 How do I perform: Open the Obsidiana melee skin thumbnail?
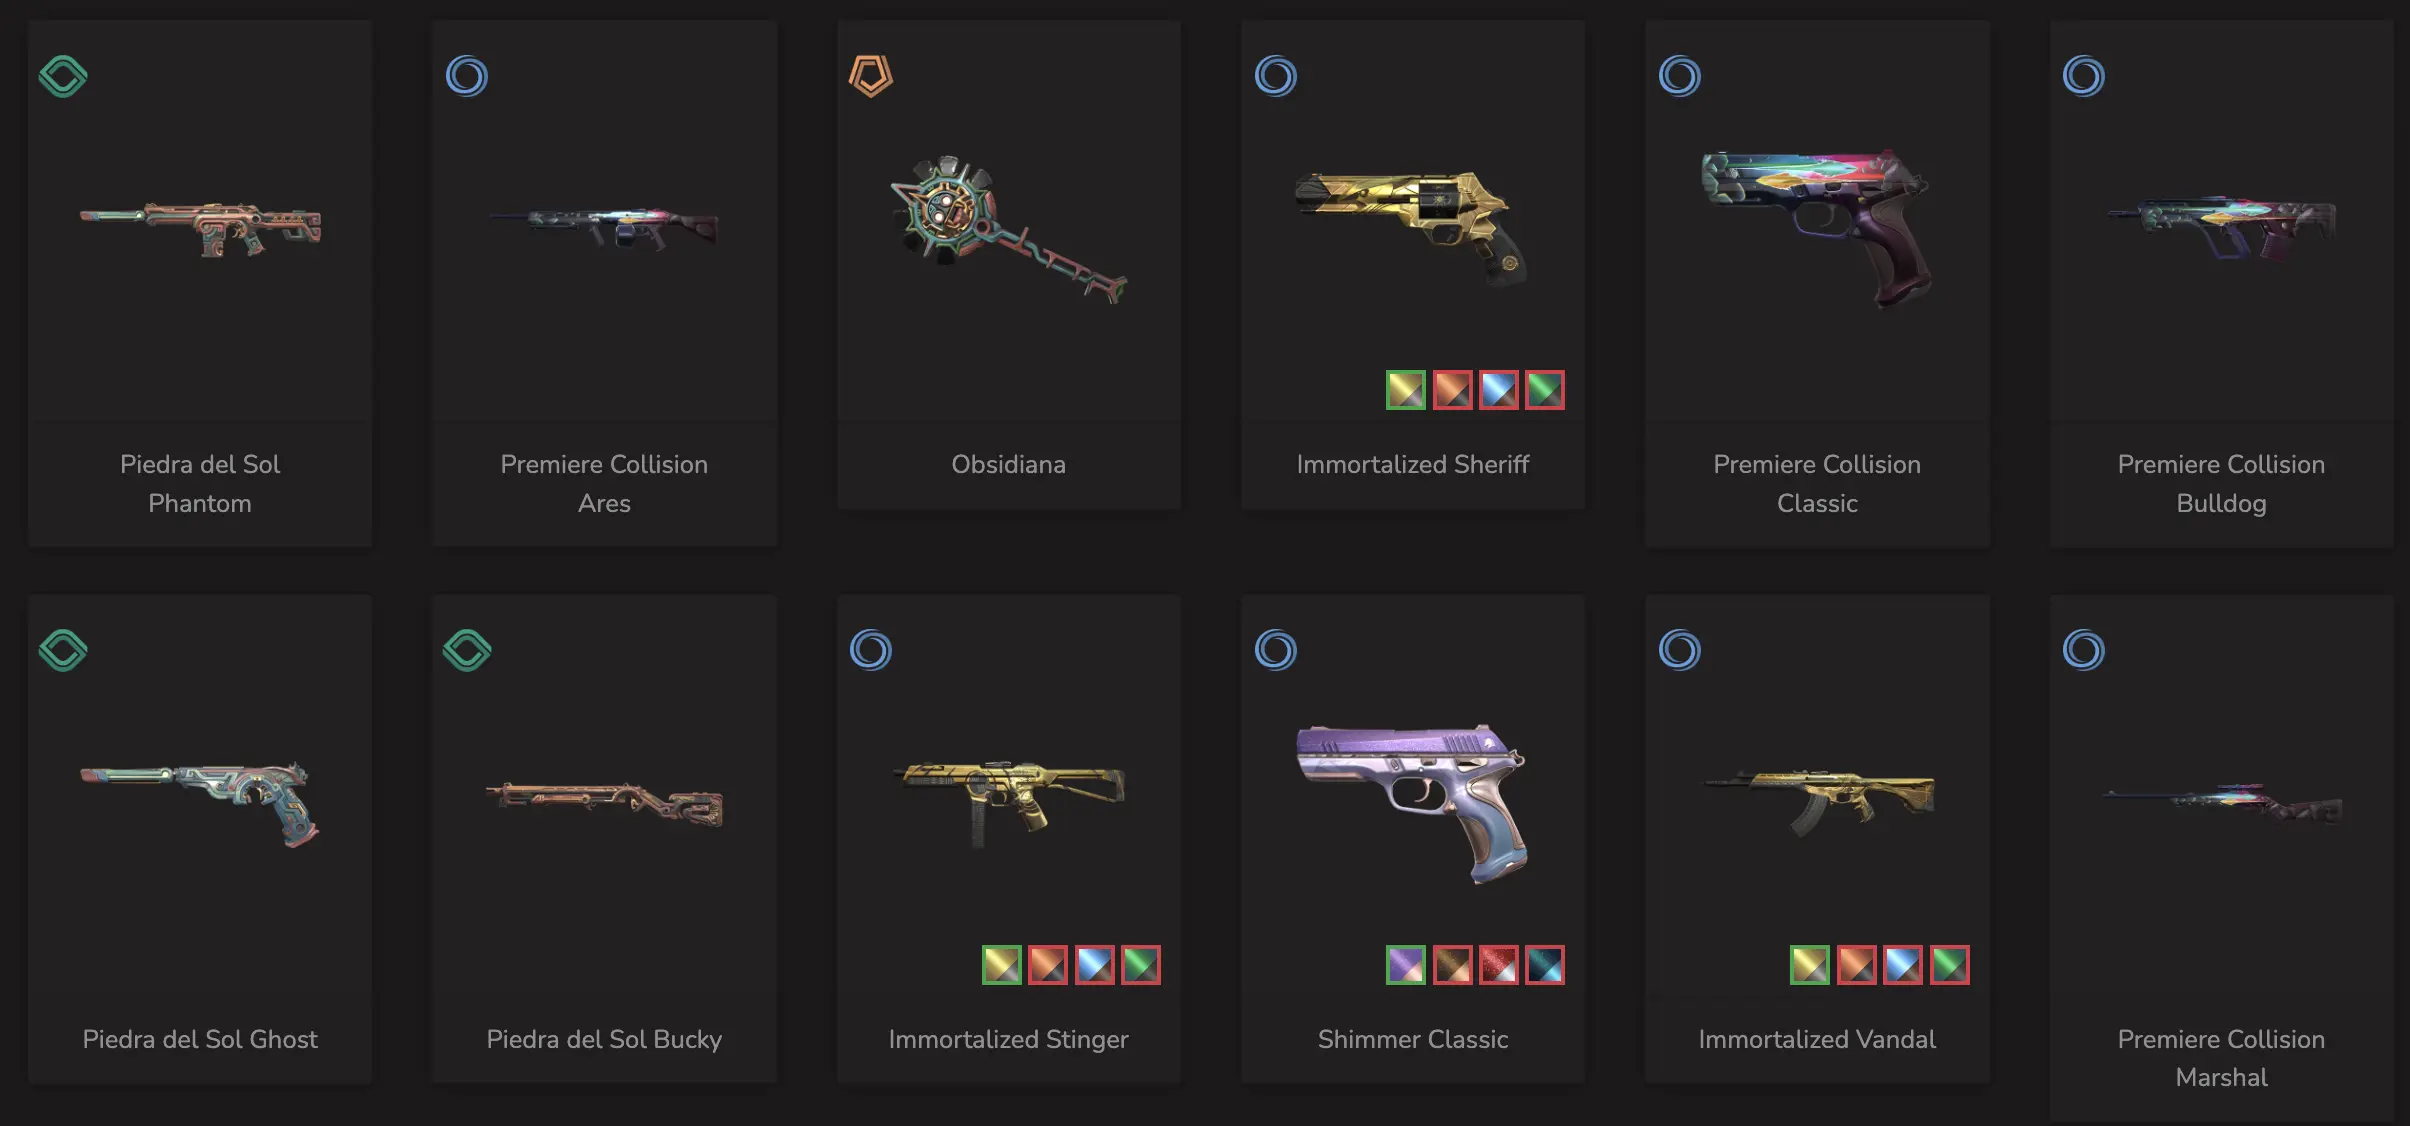[x=1008, y=229]
